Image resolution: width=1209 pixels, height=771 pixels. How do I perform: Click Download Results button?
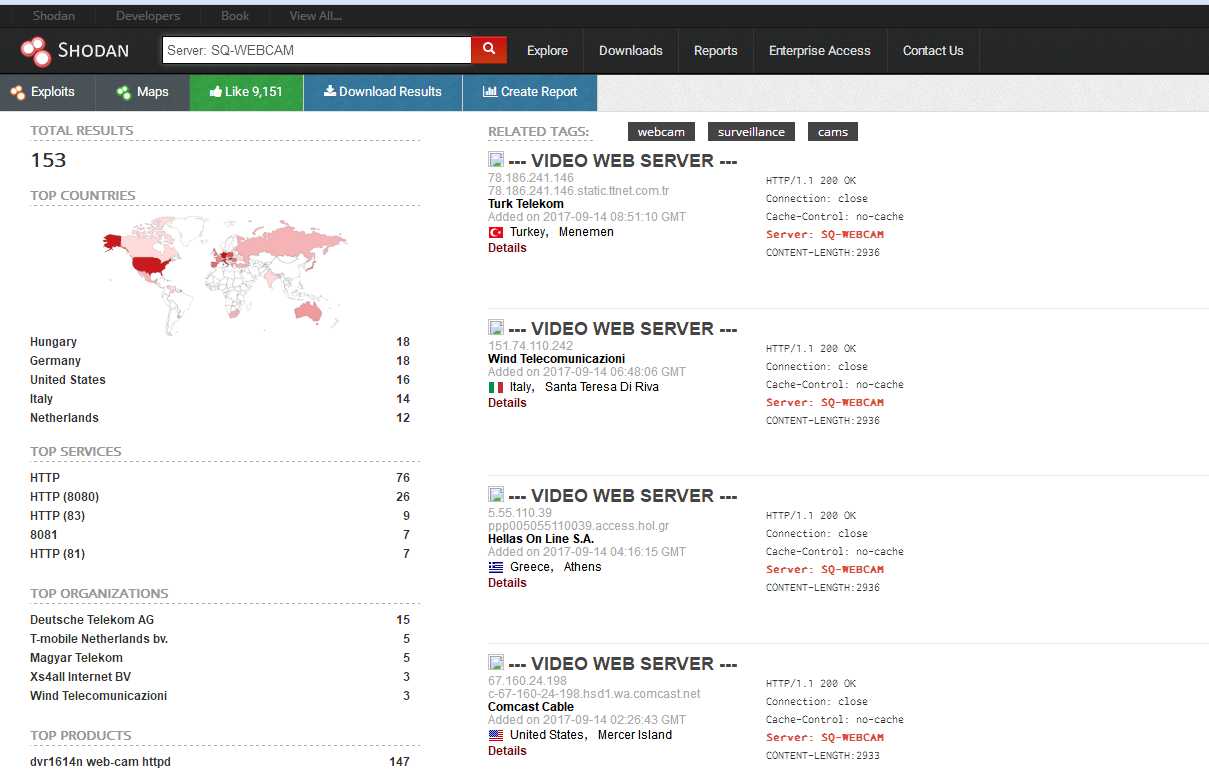(x=383, y=92)
